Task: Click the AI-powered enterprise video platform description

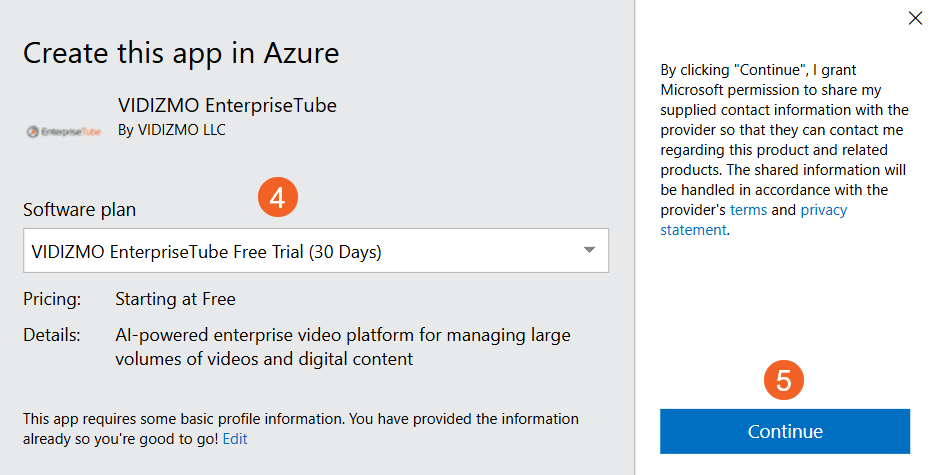Action: pyautogui.click(x=342, y=346)
